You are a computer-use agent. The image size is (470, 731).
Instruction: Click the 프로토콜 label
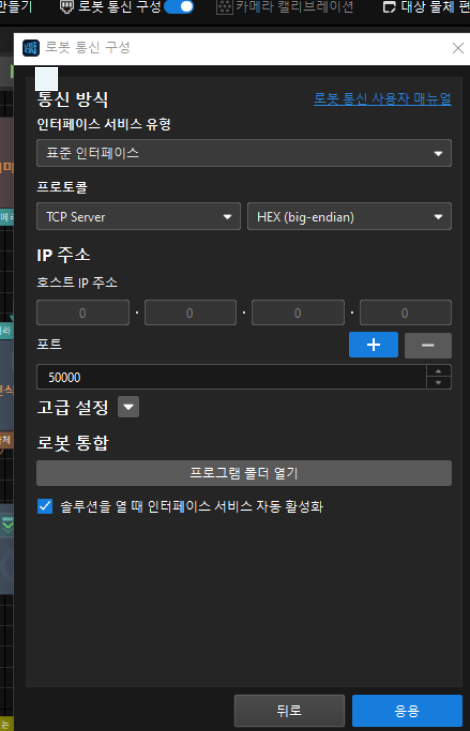click(x=62, y=187)
